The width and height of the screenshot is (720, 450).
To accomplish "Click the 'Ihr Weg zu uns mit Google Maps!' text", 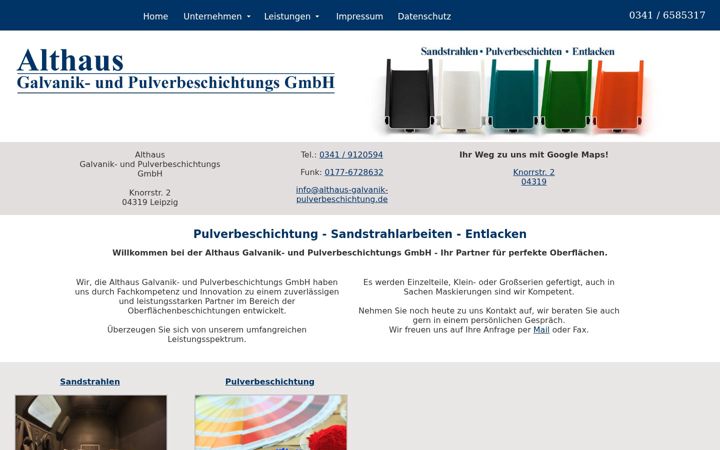I will [x=534, y=155].
